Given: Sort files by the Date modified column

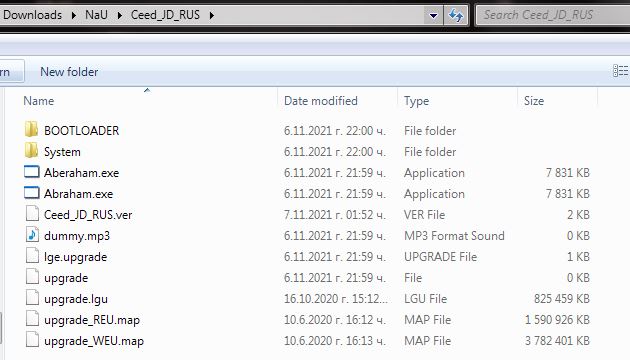Looking at the screenshot, I should pos(321,101).
